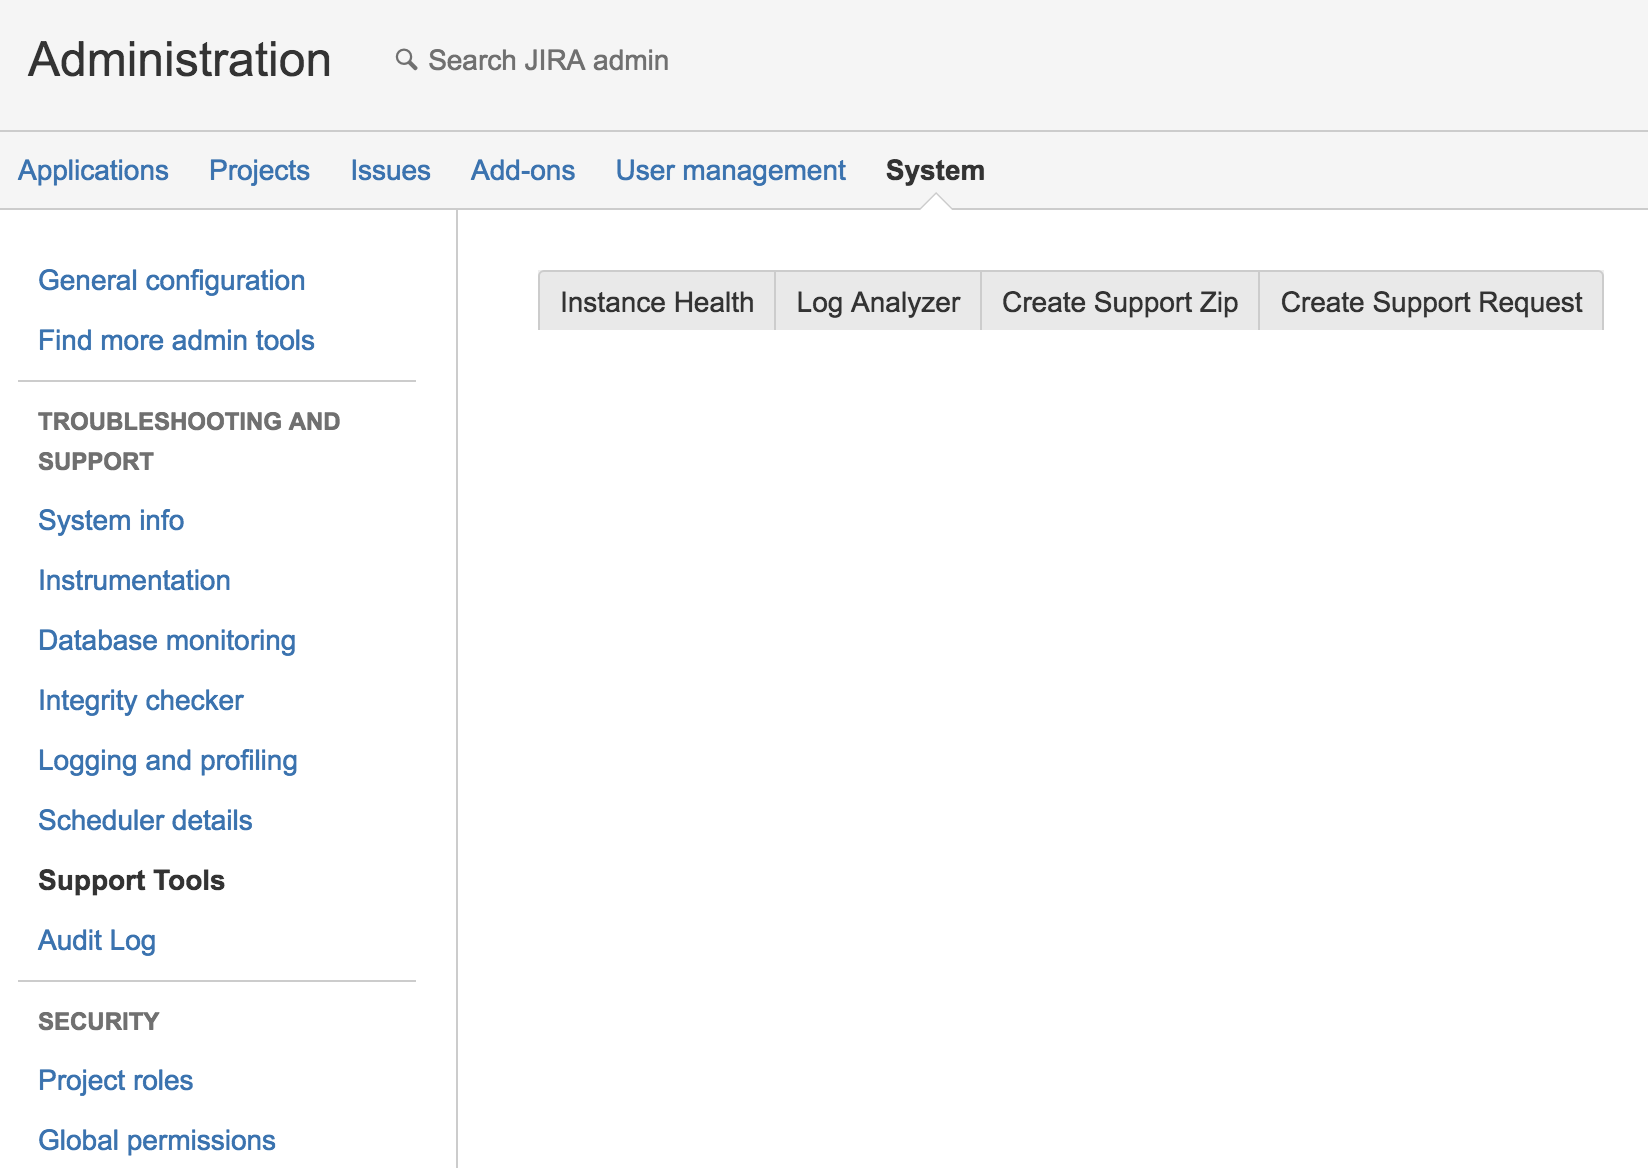Select Support Tools in sidebar
The height and width of the screenshot is (1168, 1648).
(x=131, y=880)
